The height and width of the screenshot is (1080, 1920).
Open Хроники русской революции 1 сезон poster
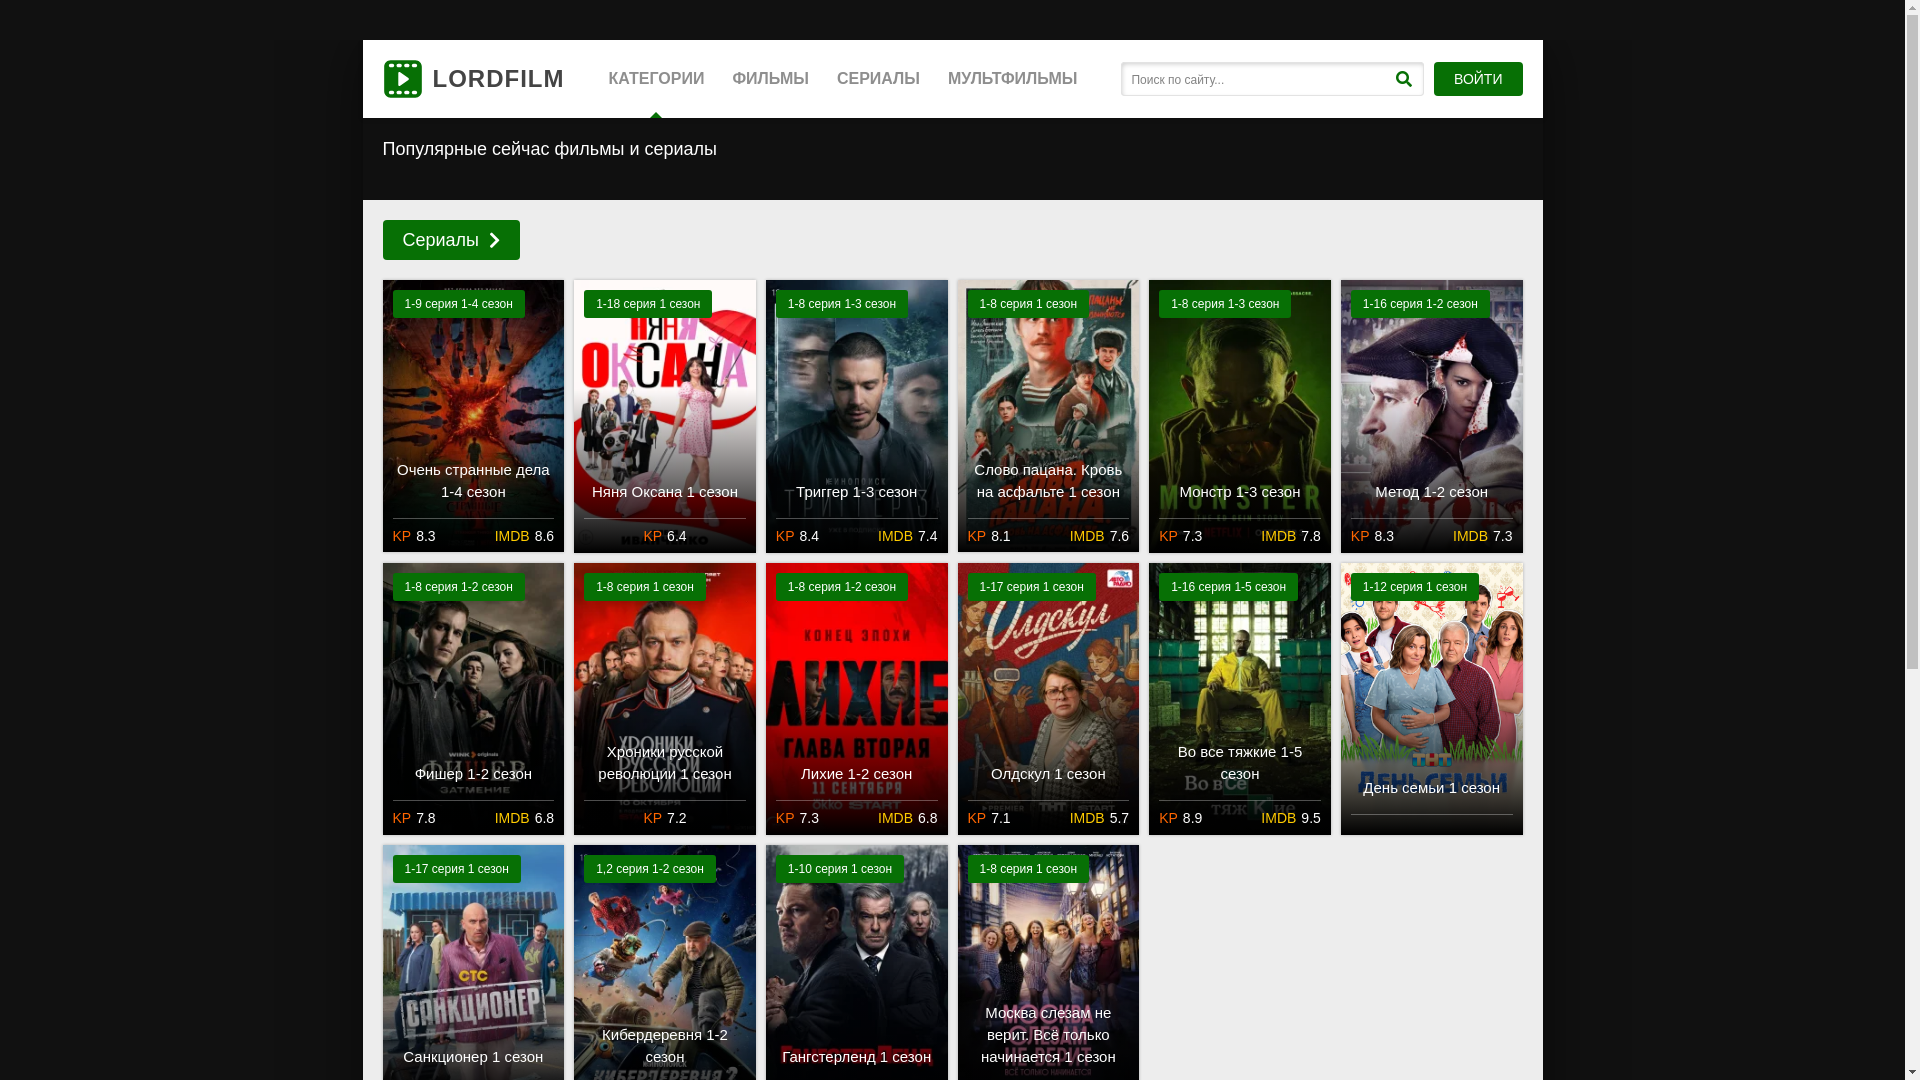coord(665,699)
